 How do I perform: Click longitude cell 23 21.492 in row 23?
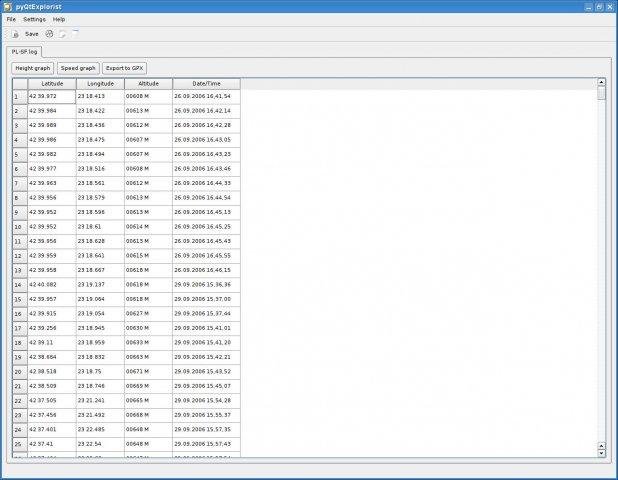pyautogui.click(x=101, y=415)
